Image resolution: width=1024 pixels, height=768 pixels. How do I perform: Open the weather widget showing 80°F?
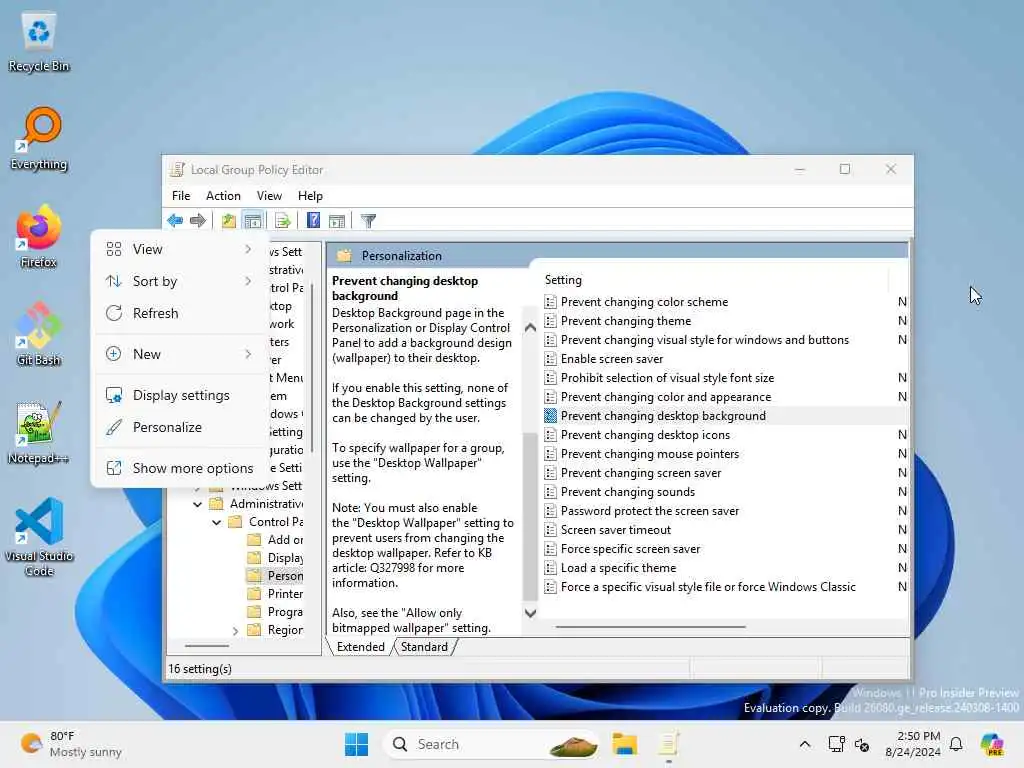(71, 744)
